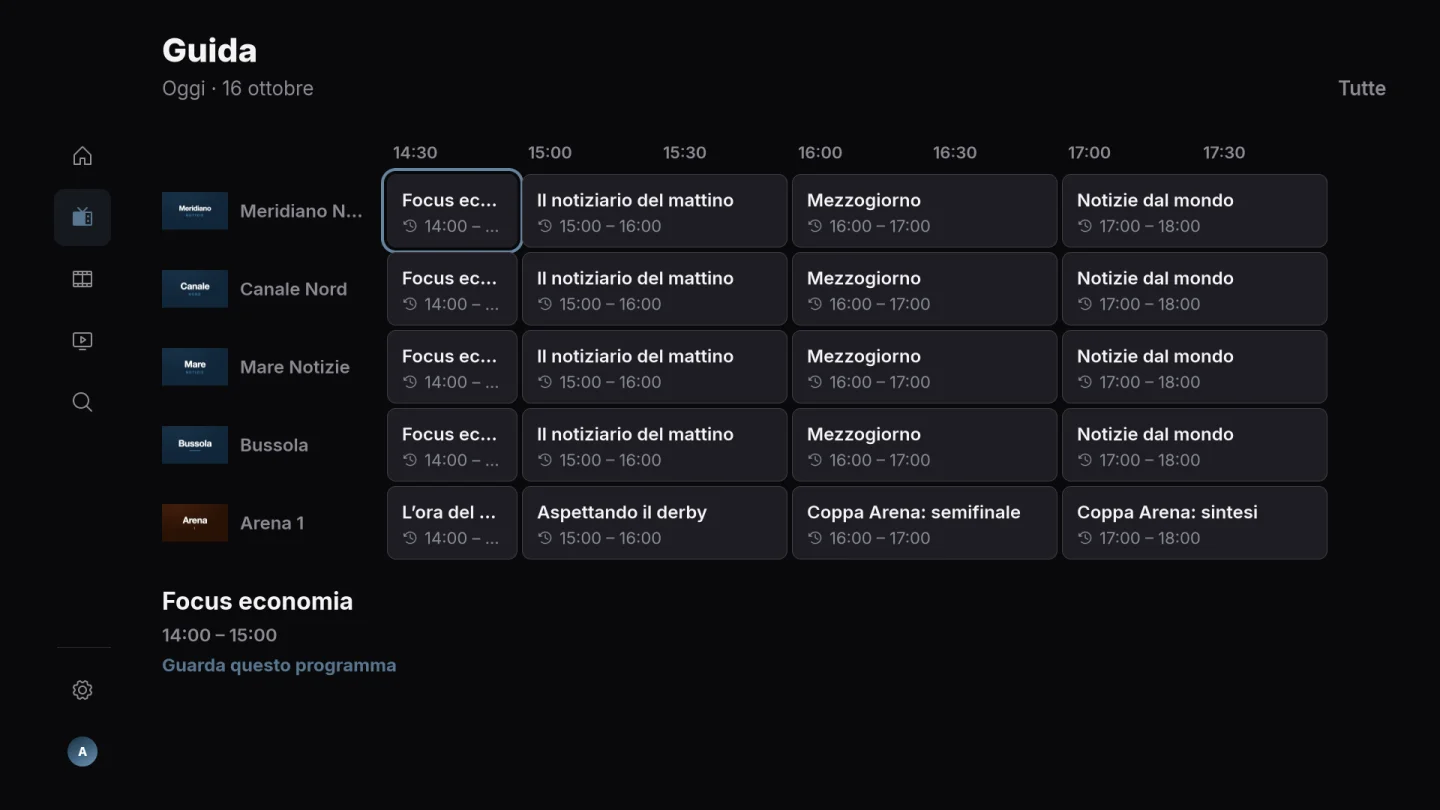Go to the Home sidebar icon

pos(82,156)
